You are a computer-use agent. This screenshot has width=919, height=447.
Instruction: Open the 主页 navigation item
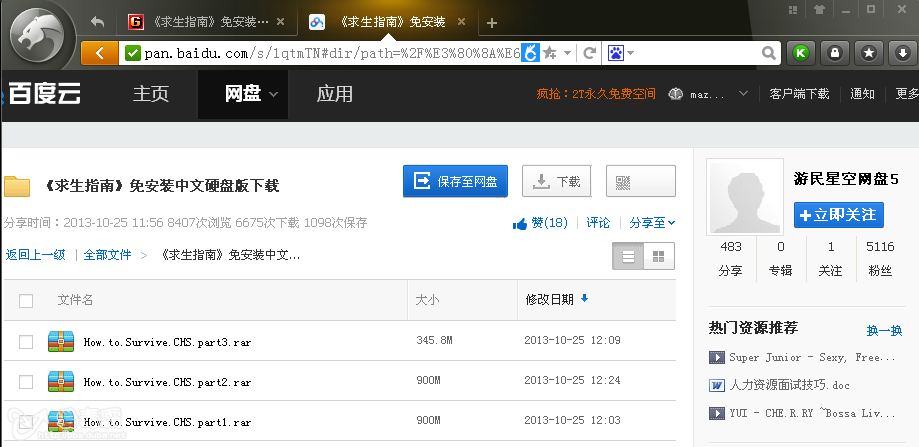tap(151, 94)
